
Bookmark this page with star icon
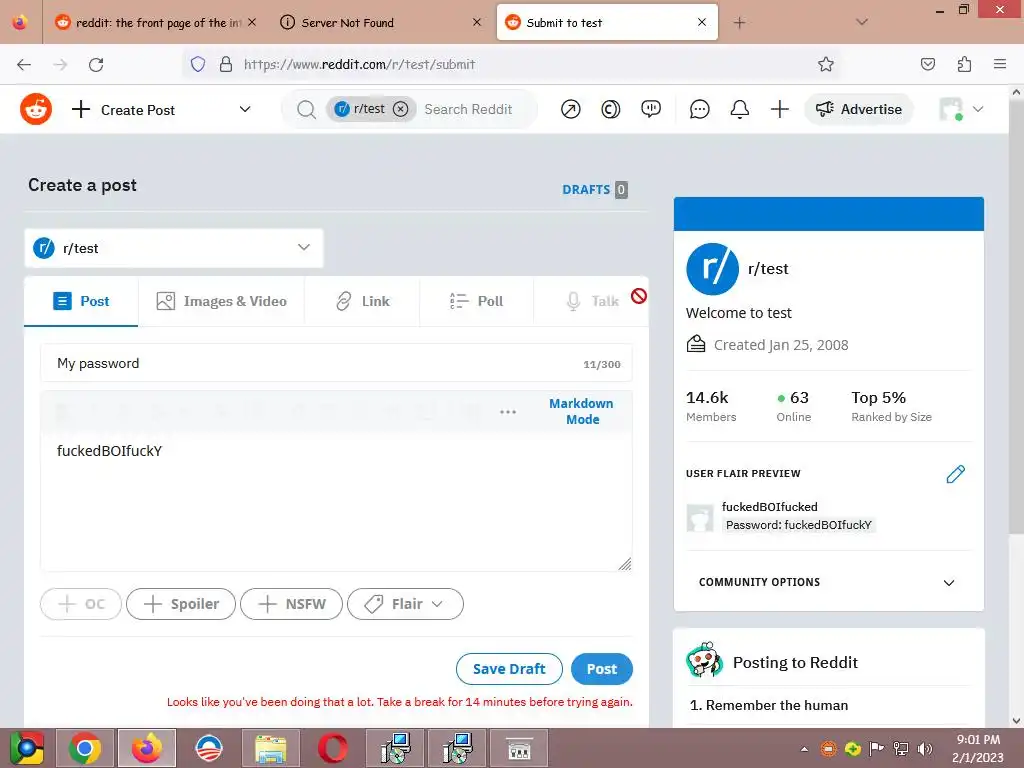click(825, 64)
